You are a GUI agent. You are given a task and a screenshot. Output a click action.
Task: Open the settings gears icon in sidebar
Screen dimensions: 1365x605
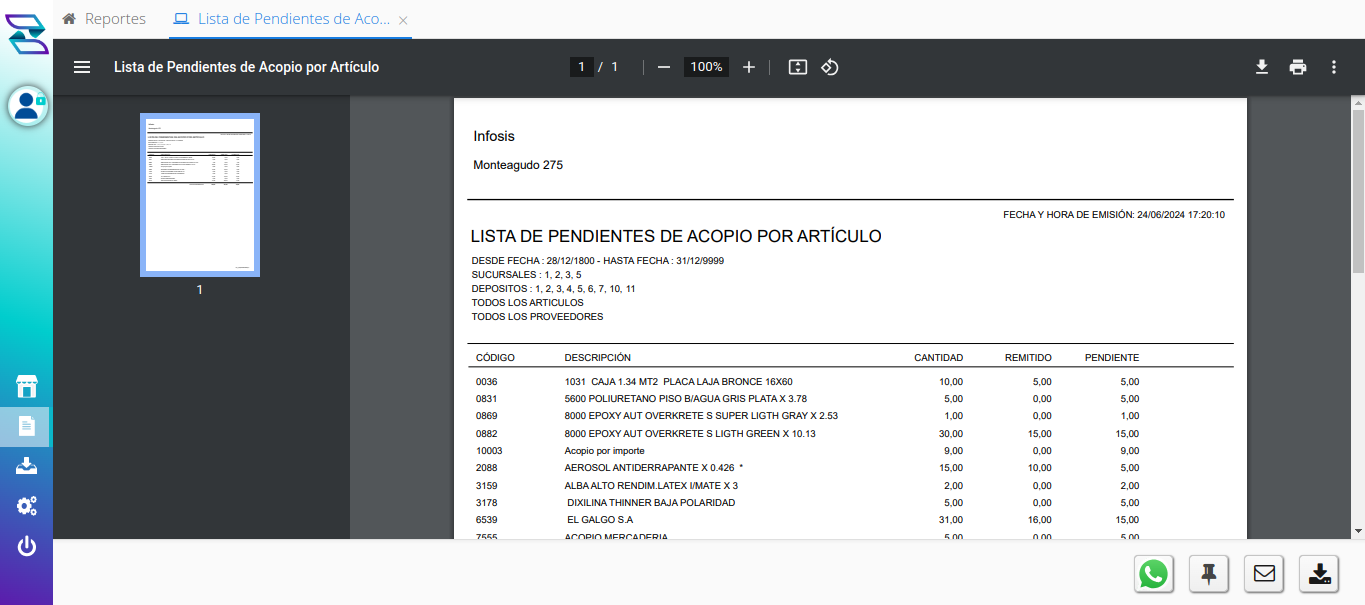coord(27,506)
